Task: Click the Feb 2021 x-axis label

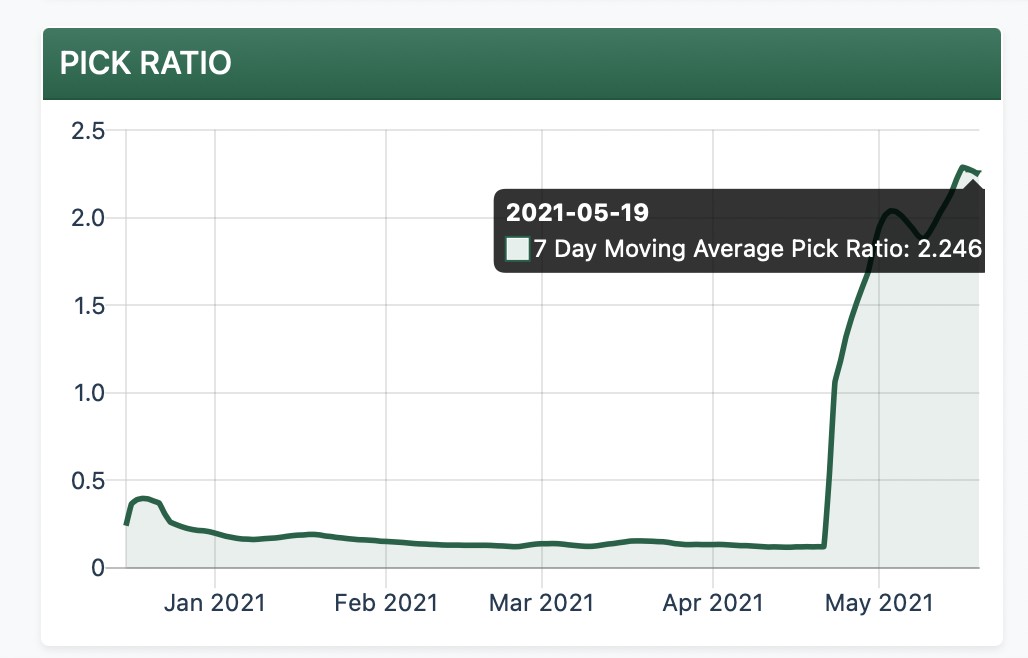Action: [x=387, y=603]
